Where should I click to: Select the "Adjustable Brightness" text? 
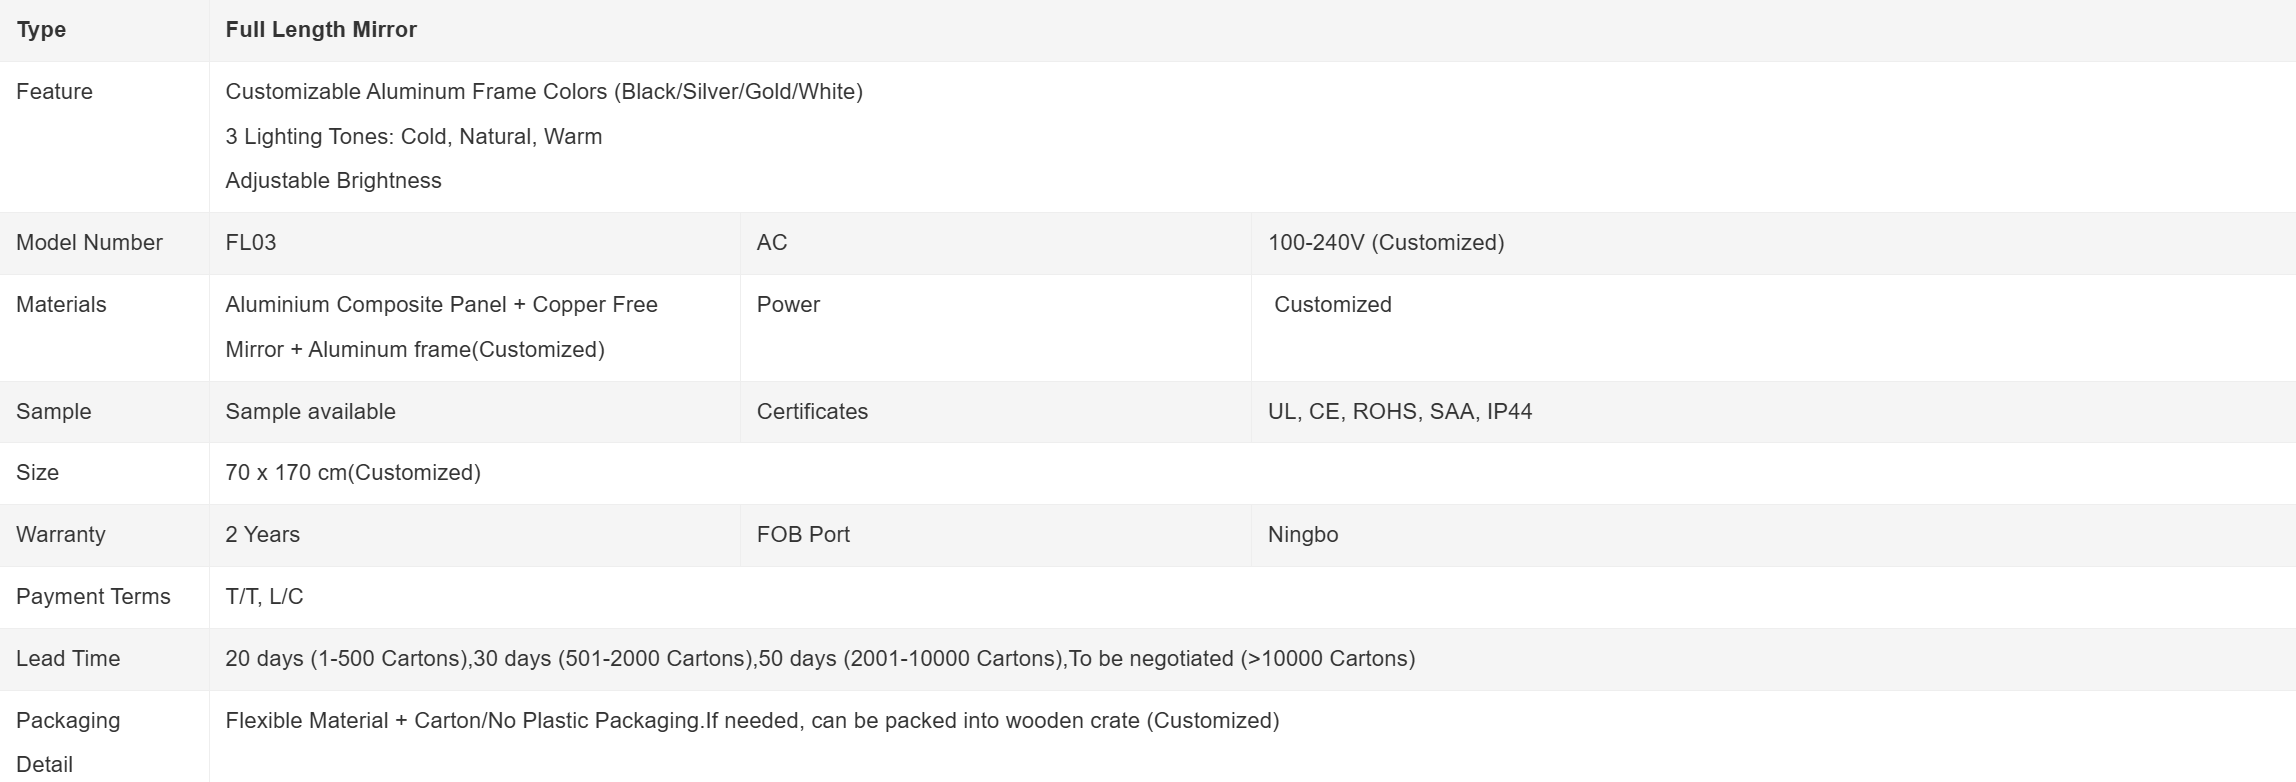click(x=333, y=181)
